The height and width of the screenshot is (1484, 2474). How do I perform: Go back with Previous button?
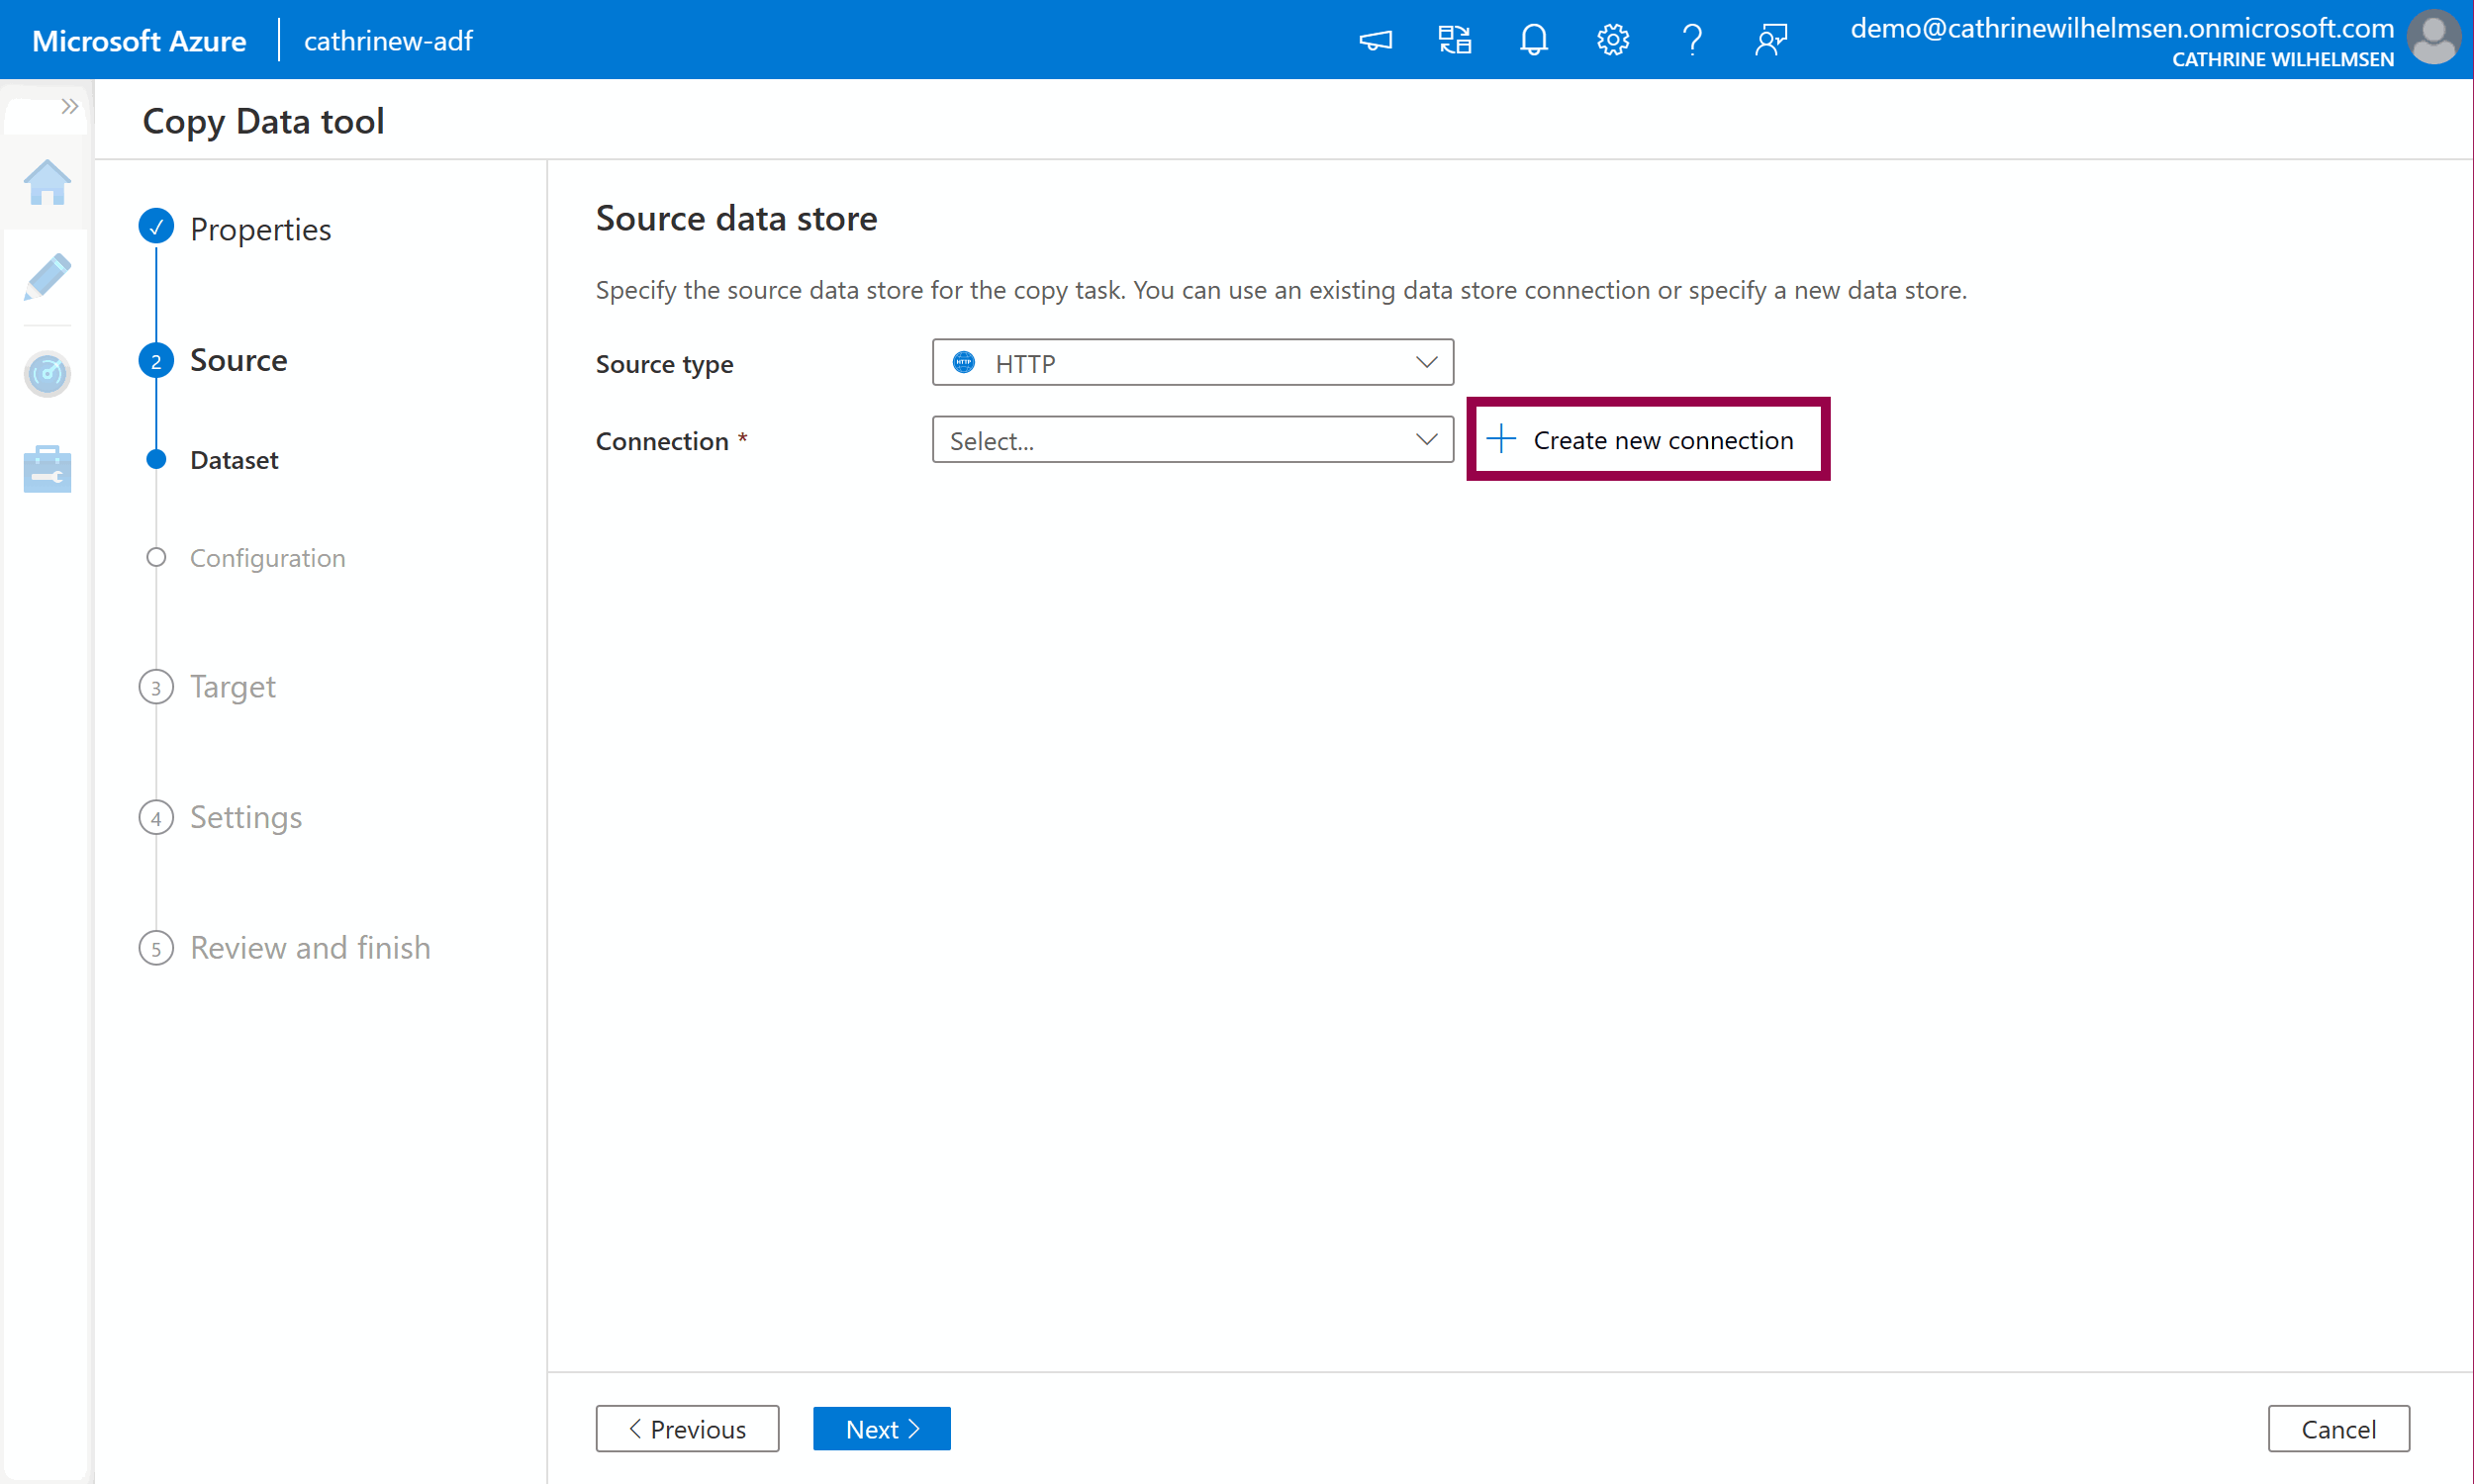687,1428
